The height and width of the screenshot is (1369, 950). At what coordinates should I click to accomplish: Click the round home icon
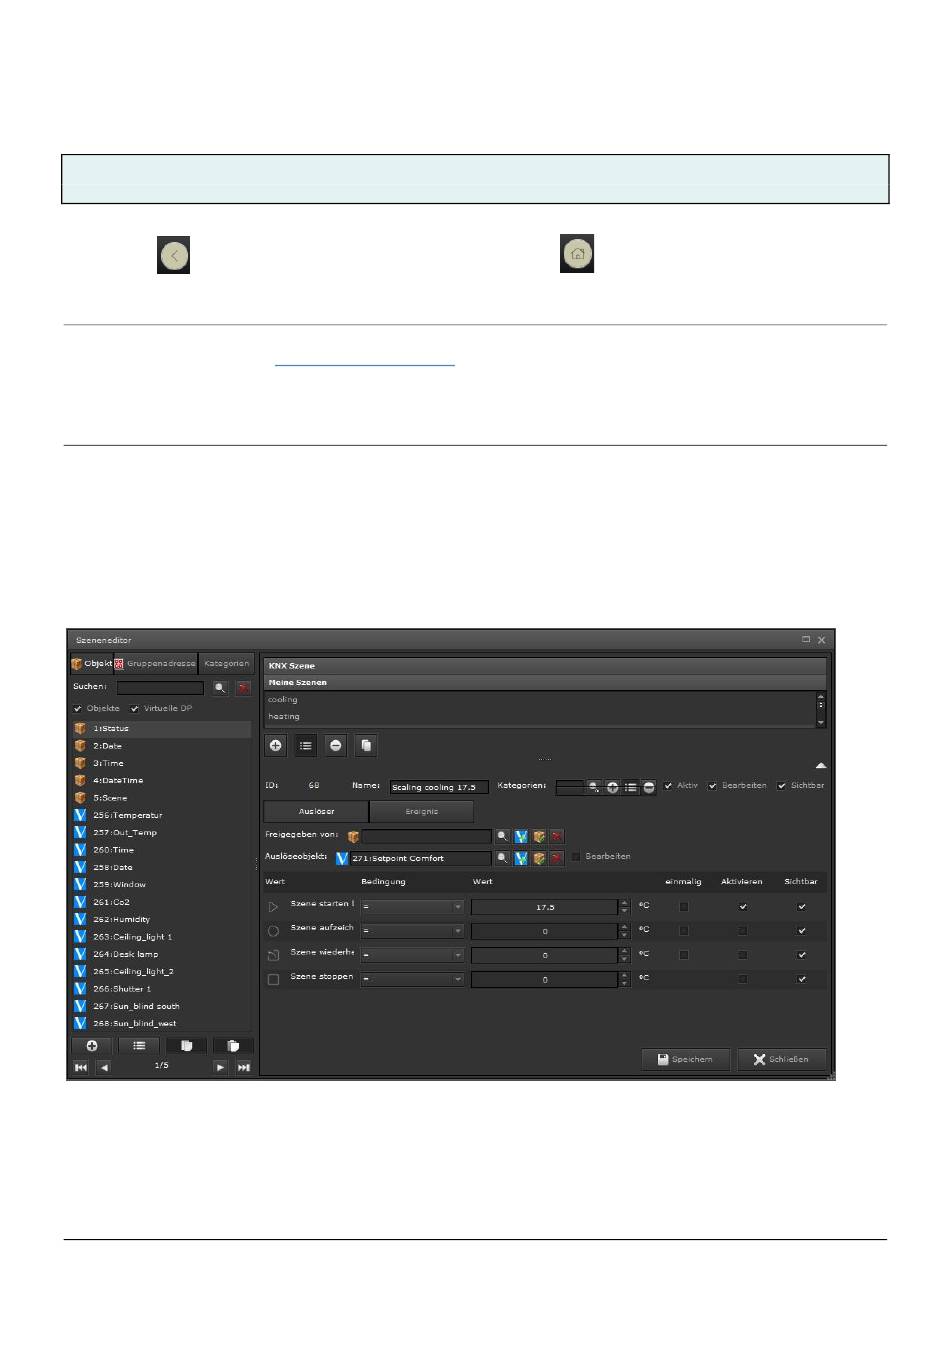pyautogui.click(x=577, y=254)
